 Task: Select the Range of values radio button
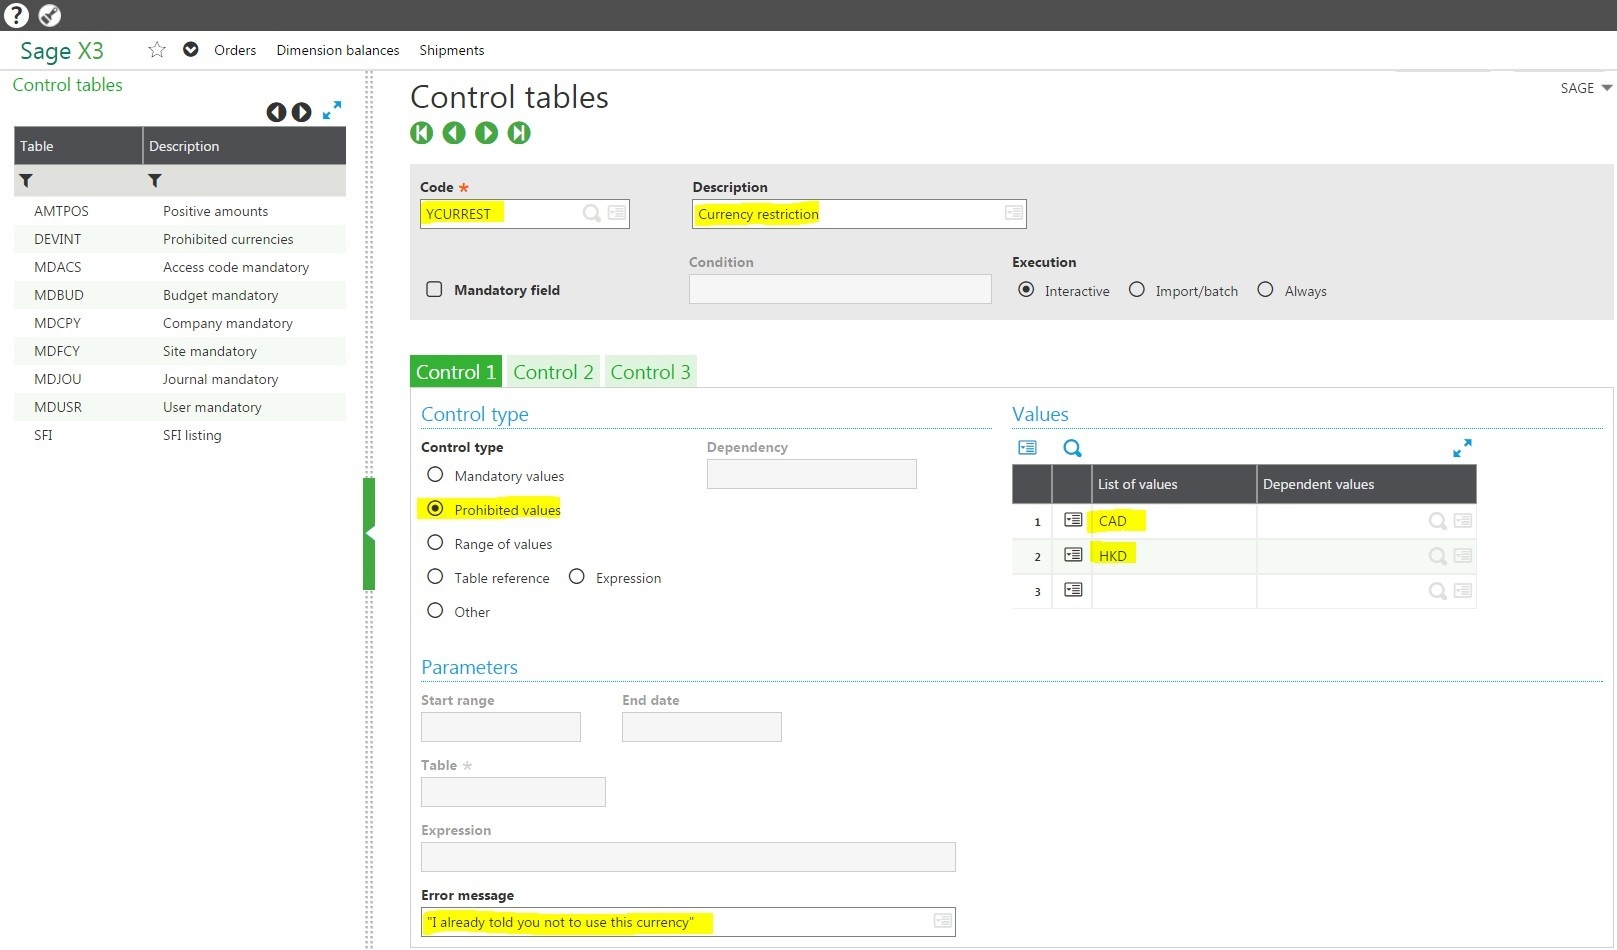coord(435,542)
